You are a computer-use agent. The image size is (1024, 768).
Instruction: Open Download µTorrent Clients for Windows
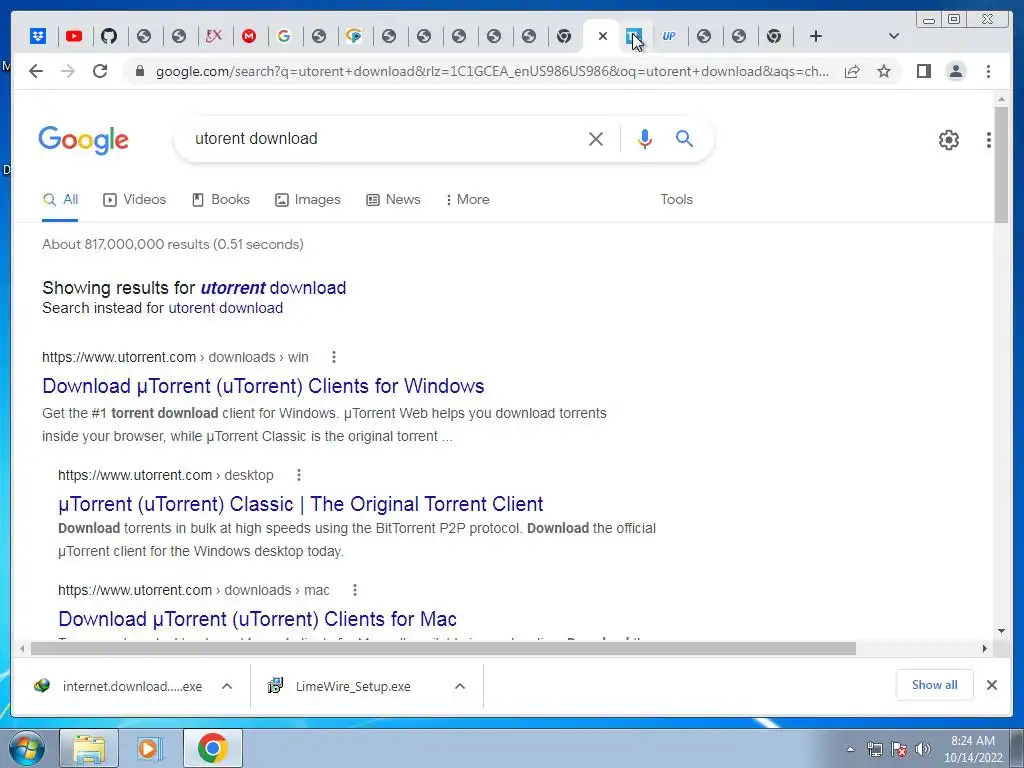pos(263,386)
